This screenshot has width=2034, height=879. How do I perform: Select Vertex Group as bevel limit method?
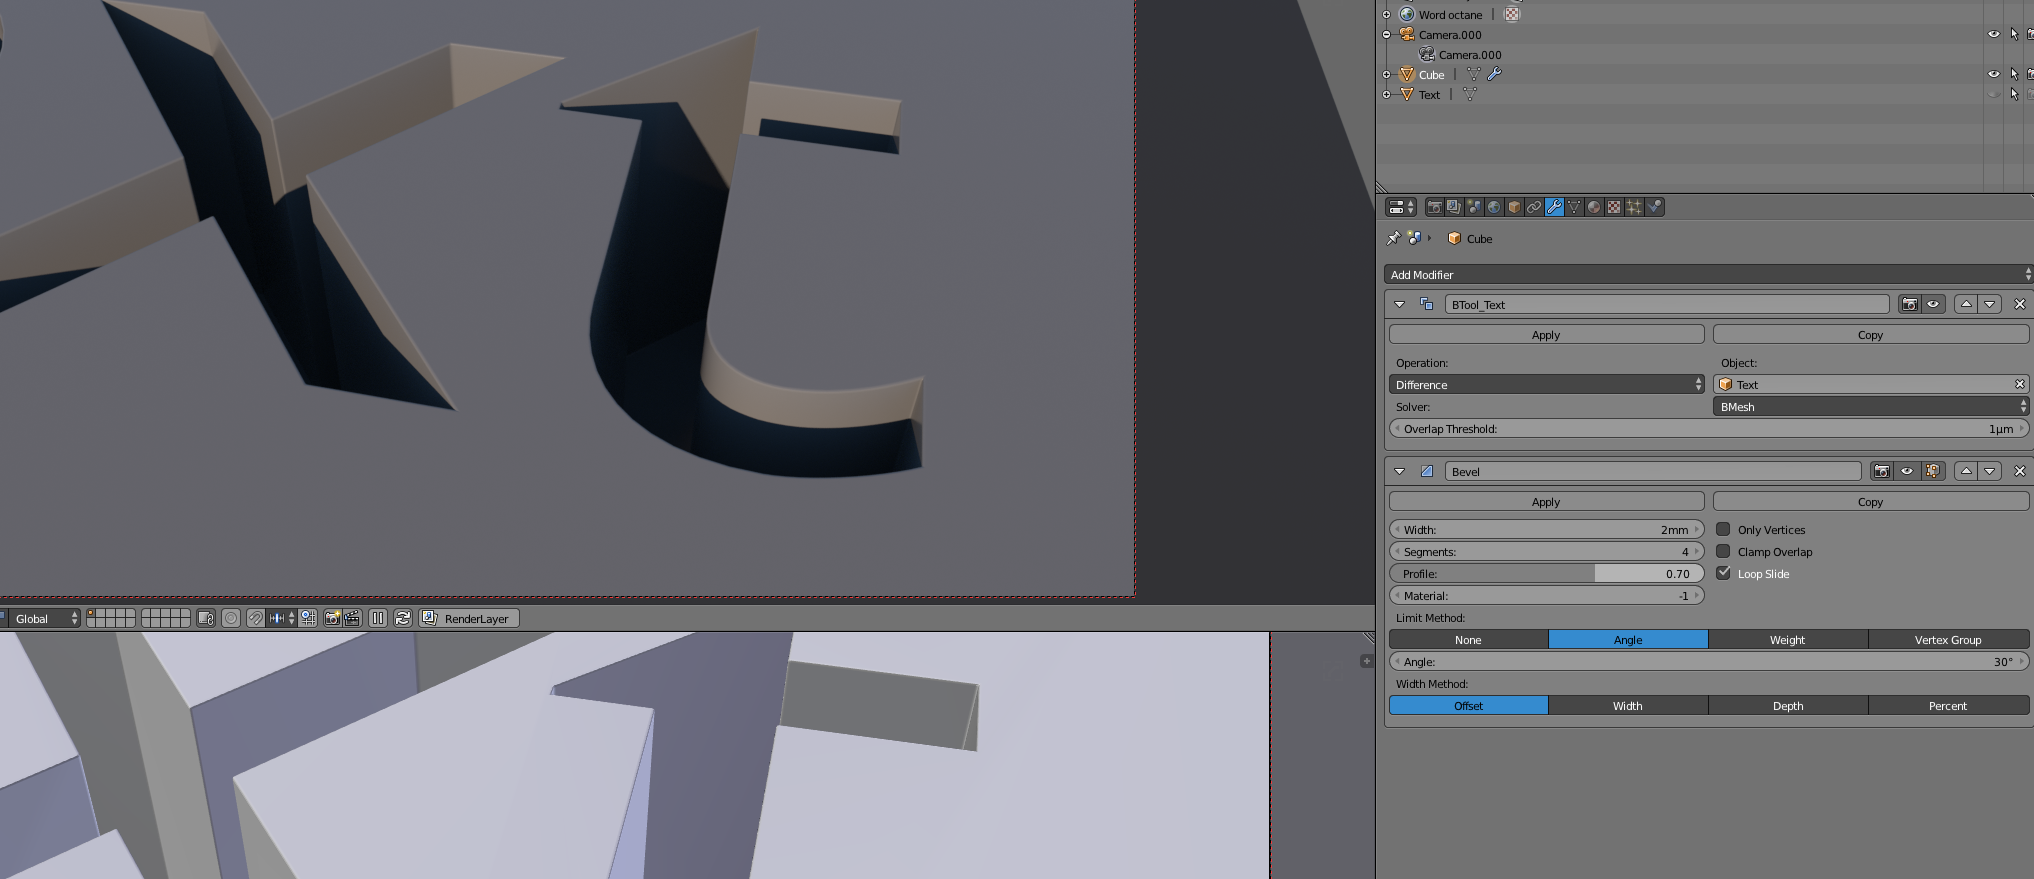coord(1948,639)
